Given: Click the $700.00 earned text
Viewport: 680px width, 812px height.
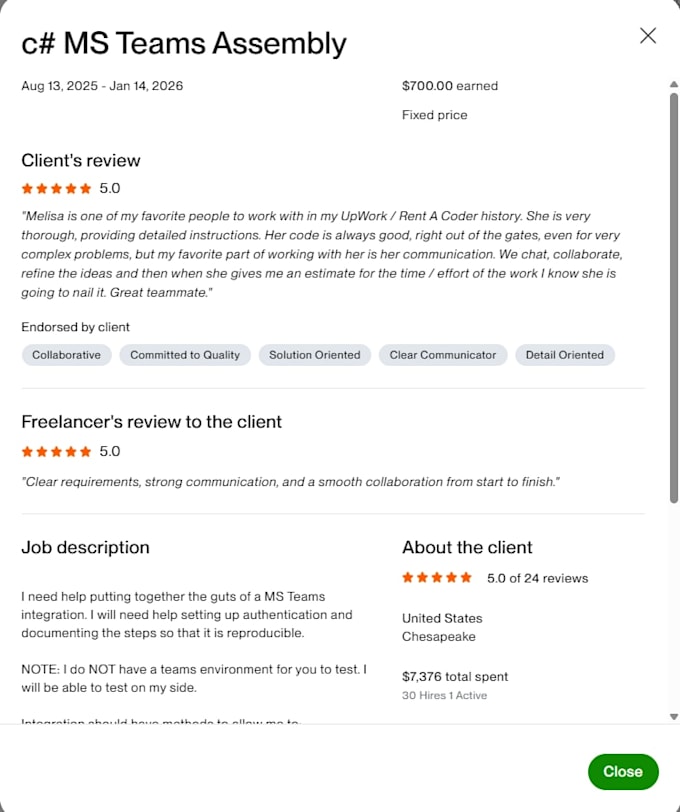Looking at the screenshot, I should click(450, 86).
